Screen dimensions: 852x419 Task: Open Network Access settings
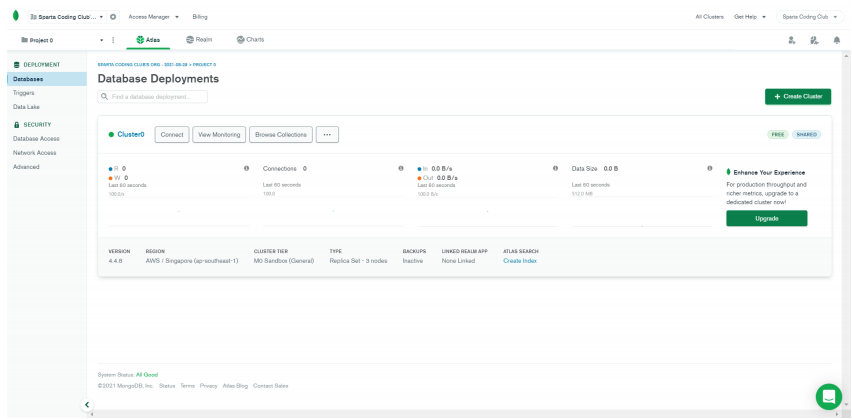click(34, 153)
